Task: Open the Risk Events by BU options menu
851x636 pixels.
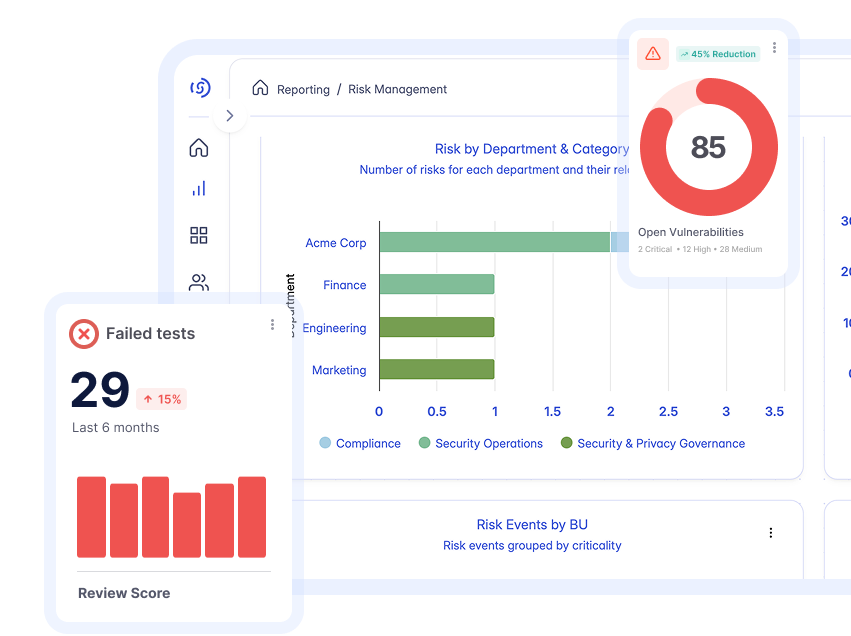Action: pyautogui.click(x=770, y=533)
